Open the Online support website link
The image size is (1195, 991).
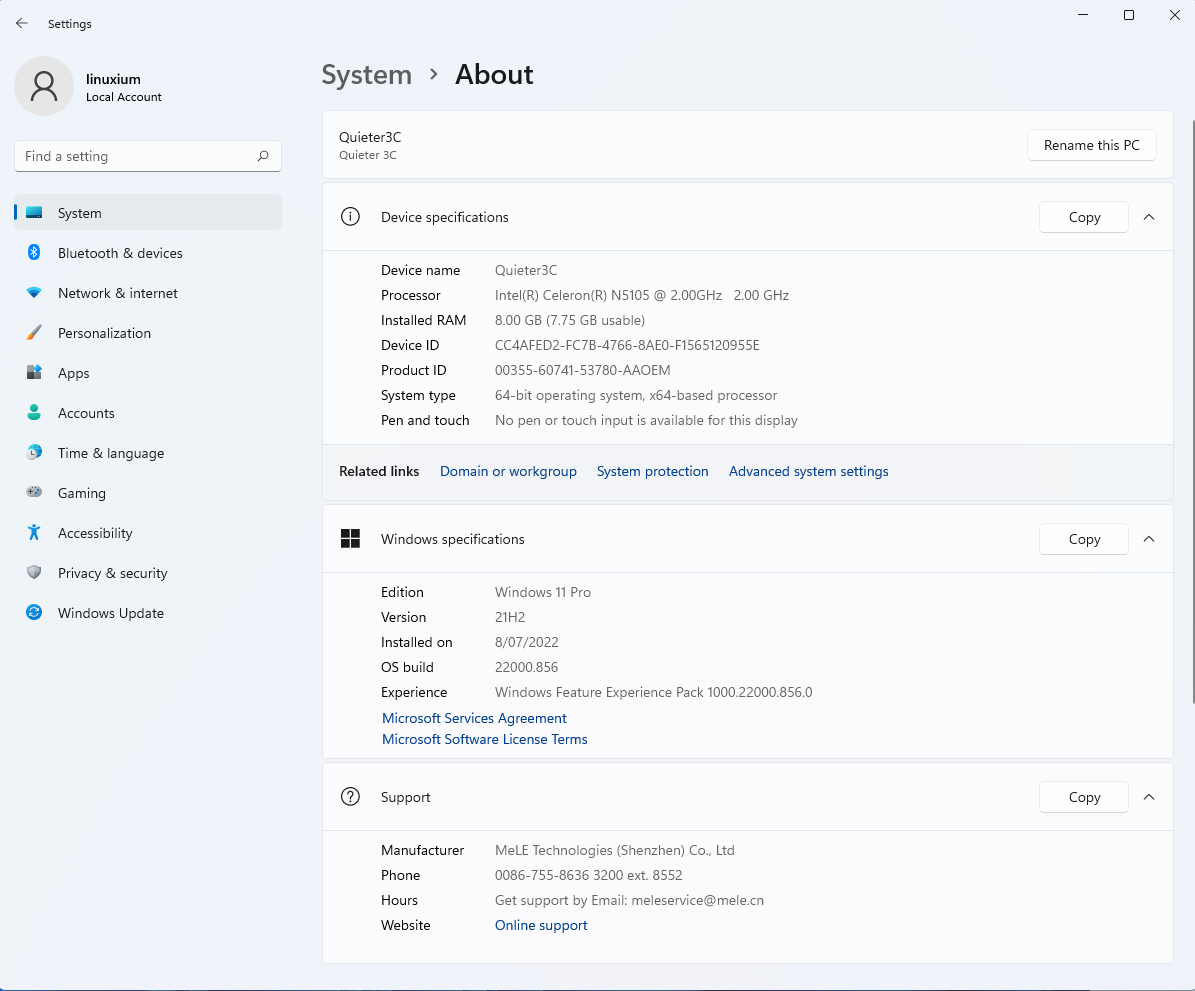point(541,925)
